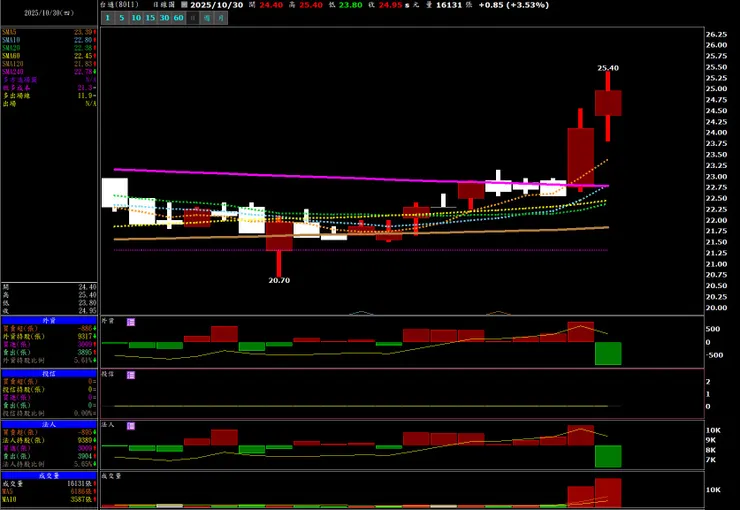The image size is (740, 510).
Task: Click the small icon before 2025/10/30 header
Action: (184, 5)
